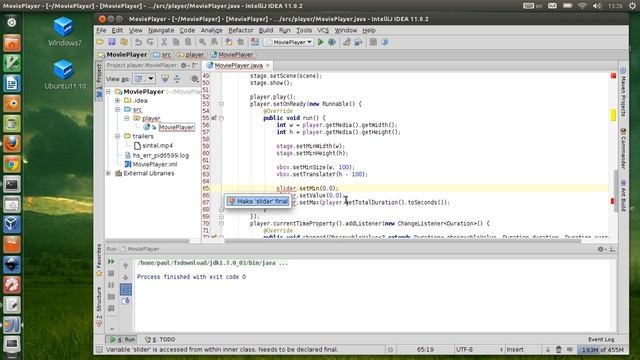Open the Replace toolbar icon

pyautogui.click(x=214, y=42)
